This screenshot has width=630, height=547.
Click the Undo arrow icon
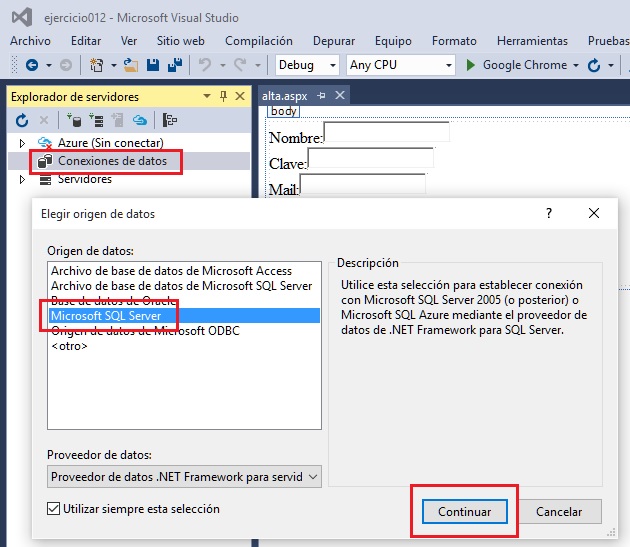pos(205,65)
